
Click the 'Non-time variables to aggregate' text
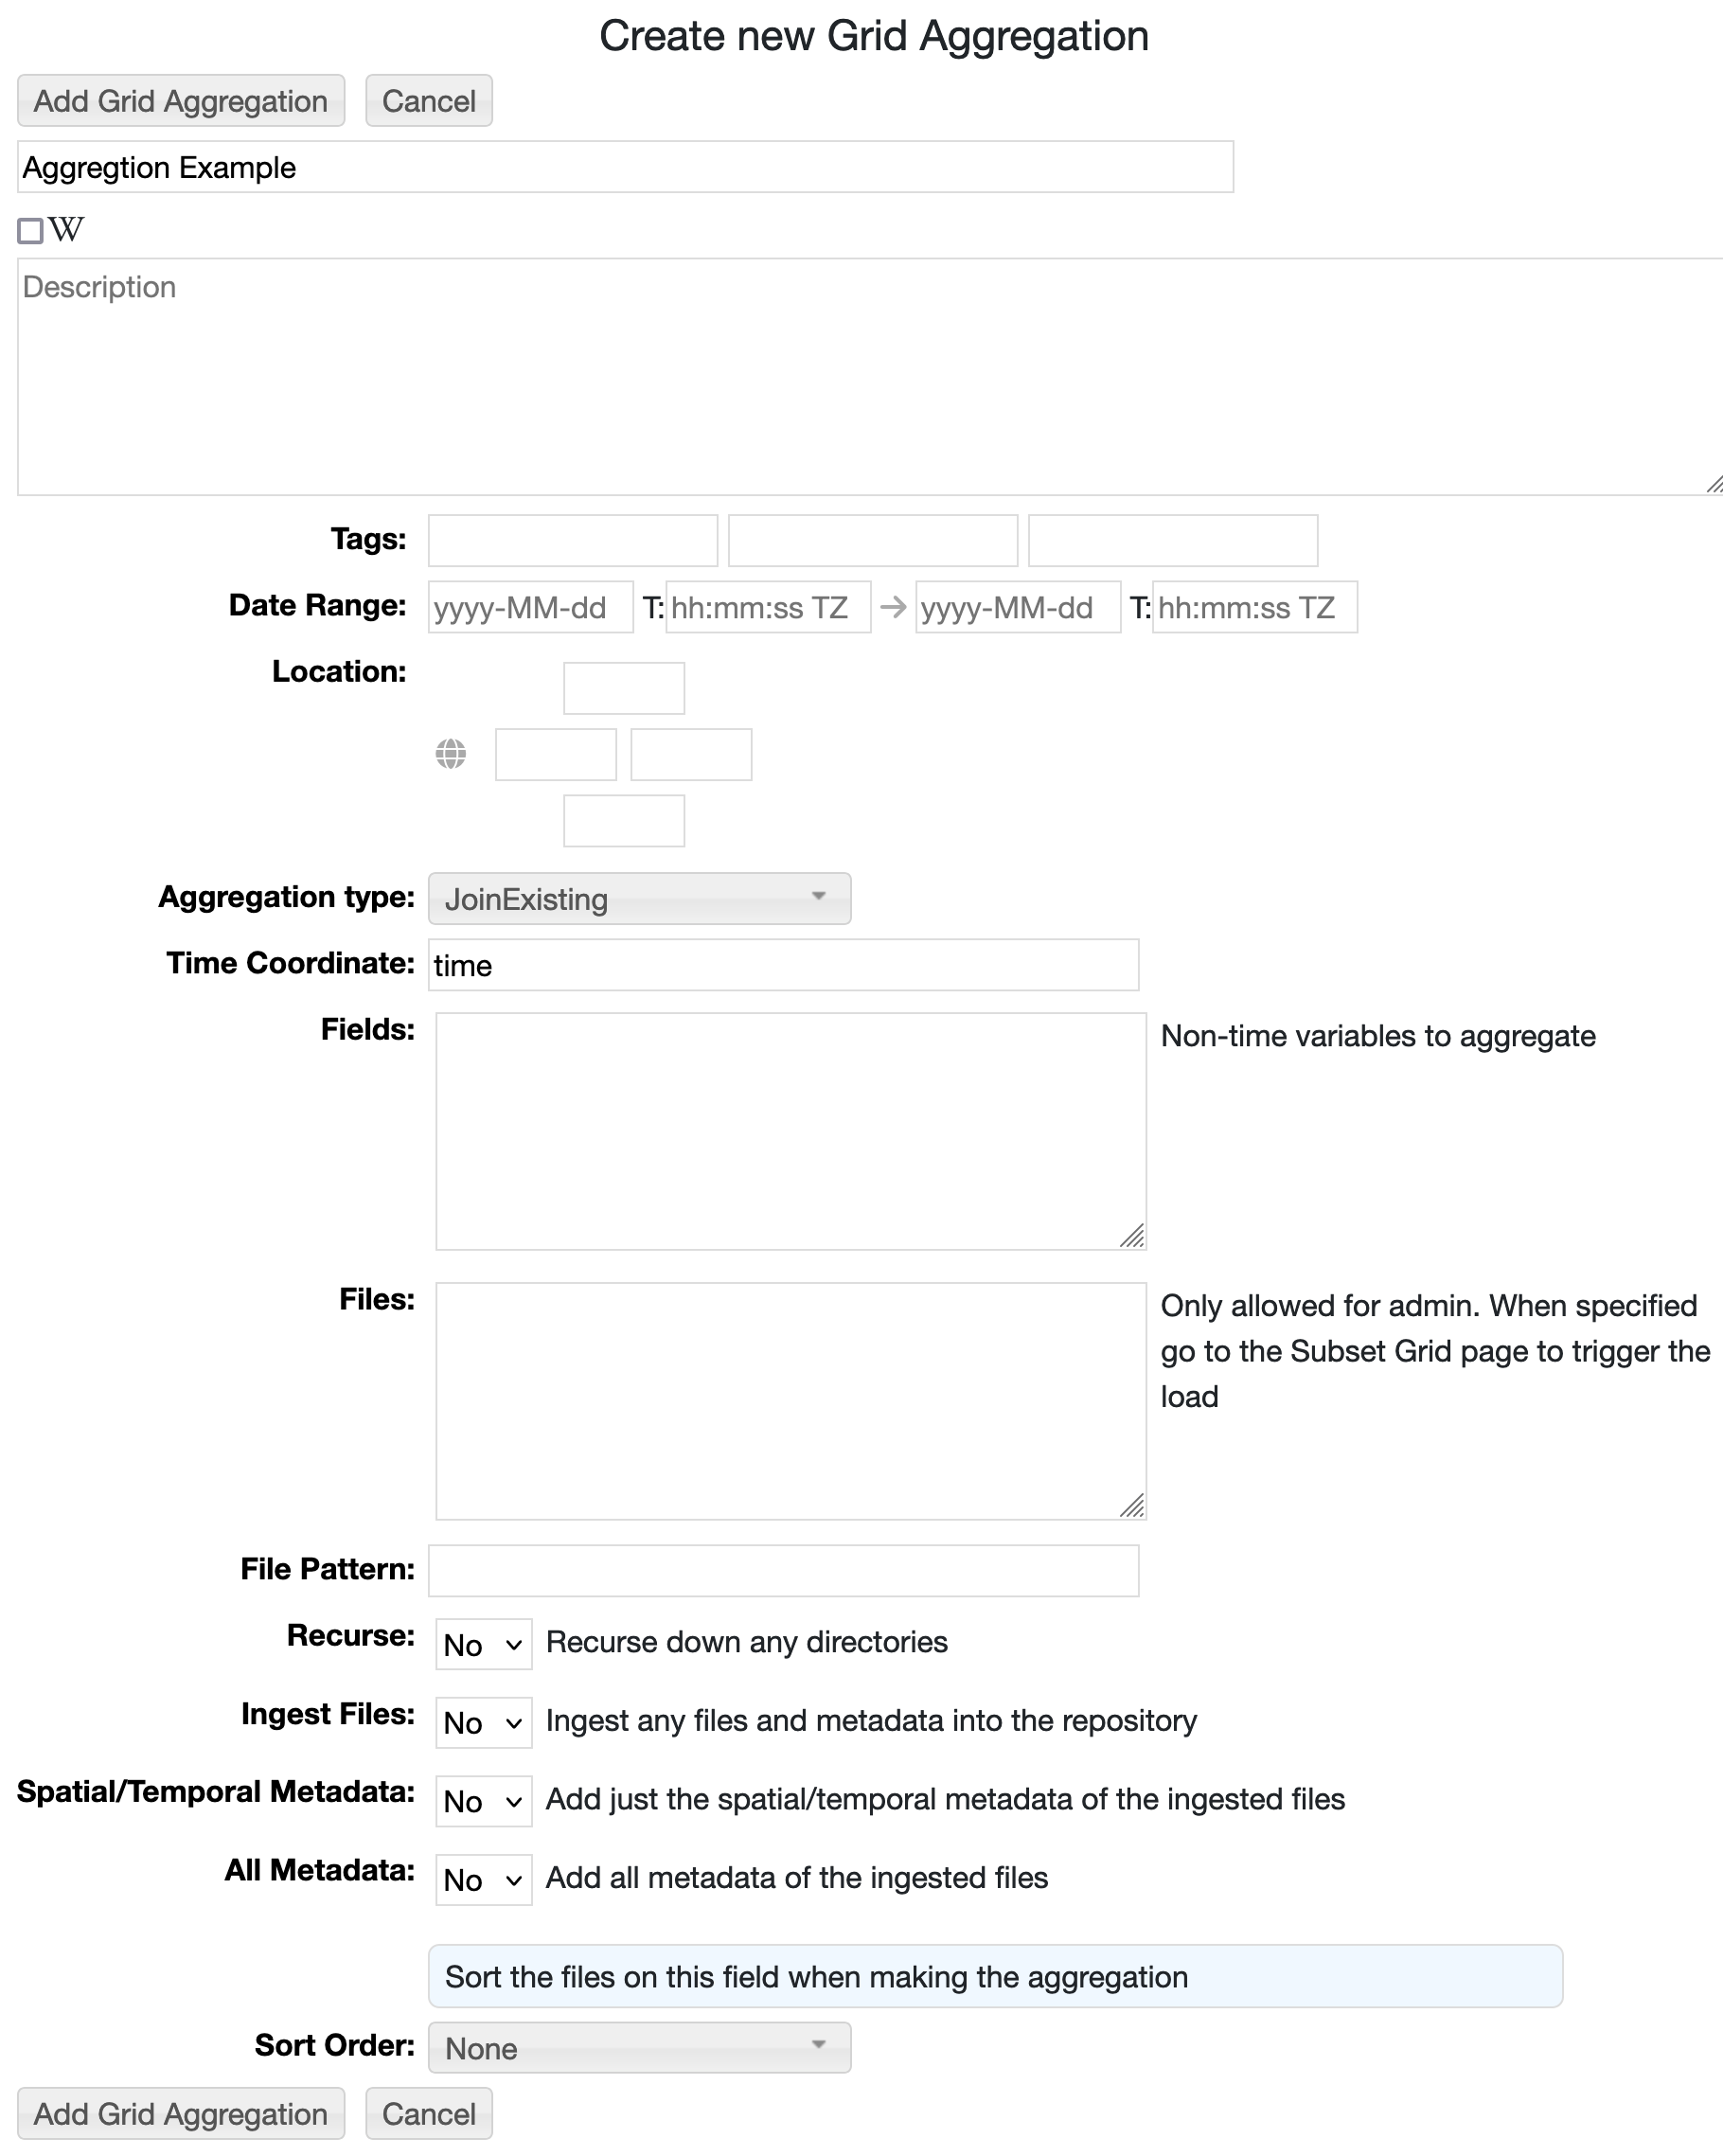[1378, 1036]
